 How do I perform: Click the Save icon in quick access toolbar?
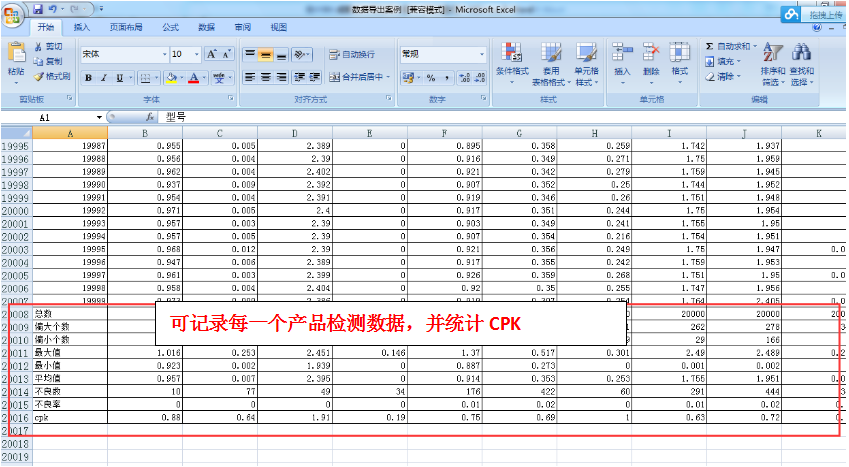pos(38,8)
